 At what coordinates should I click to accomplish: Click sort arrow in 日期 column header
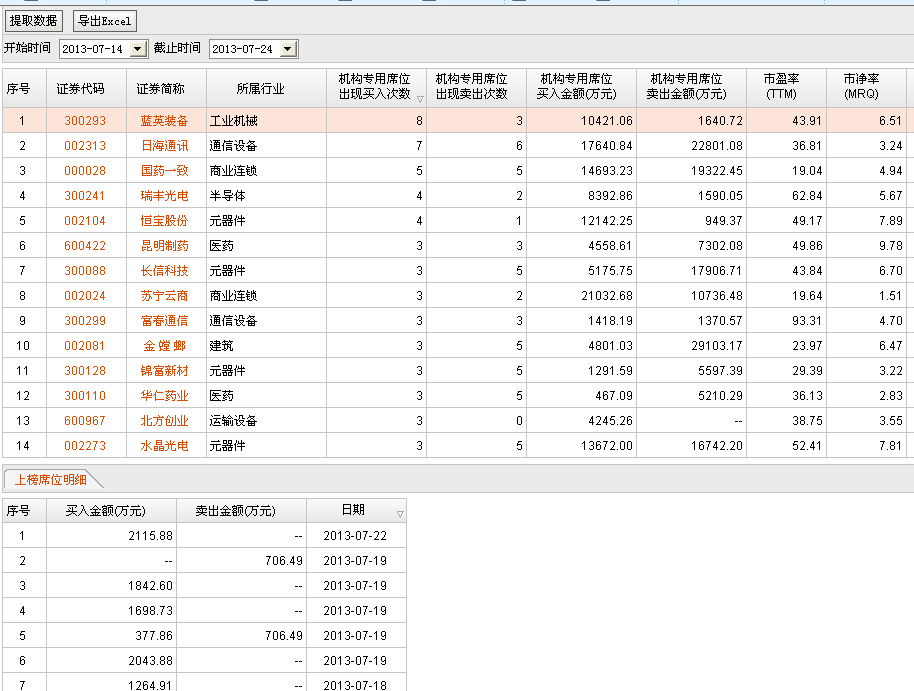pos(400,515)
